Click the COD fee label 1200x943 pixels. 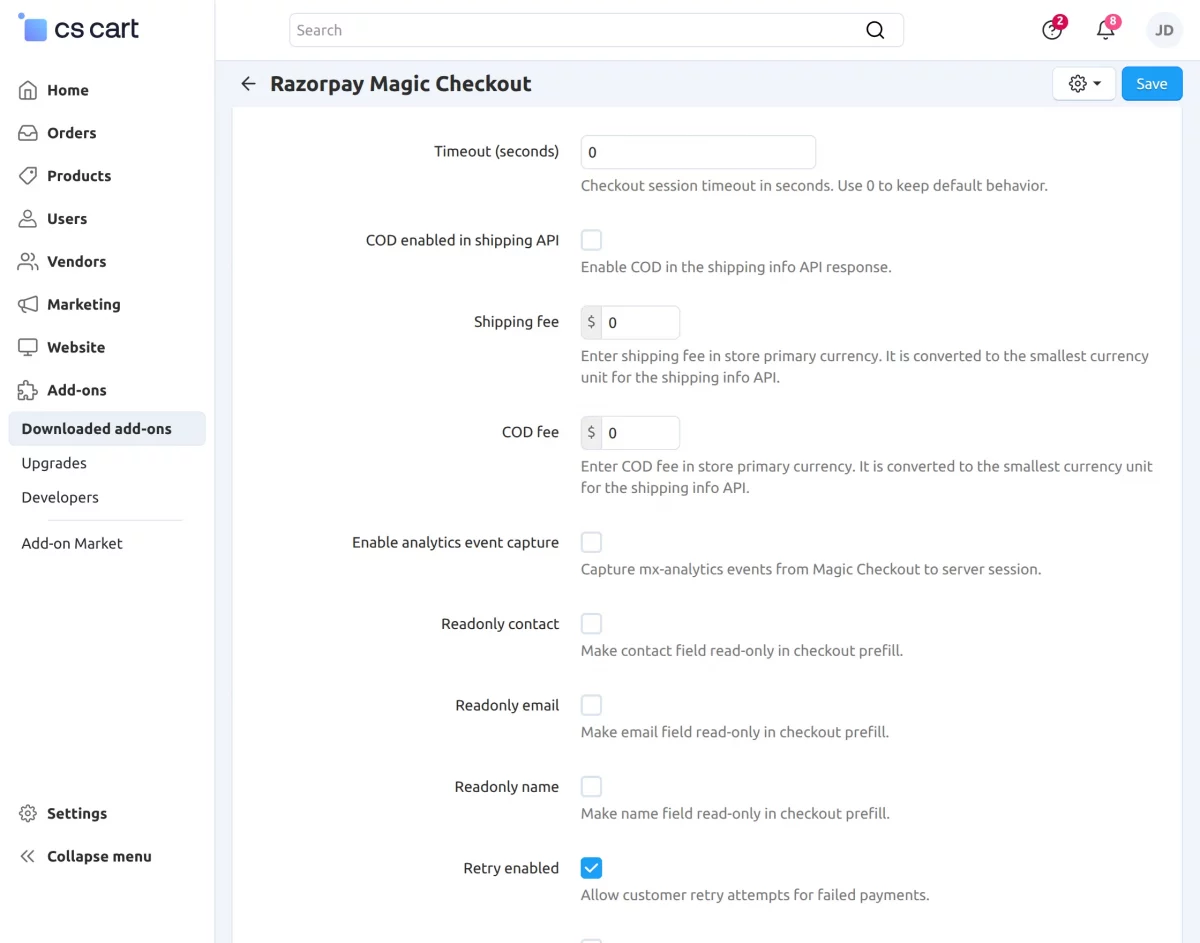point(530,432)
